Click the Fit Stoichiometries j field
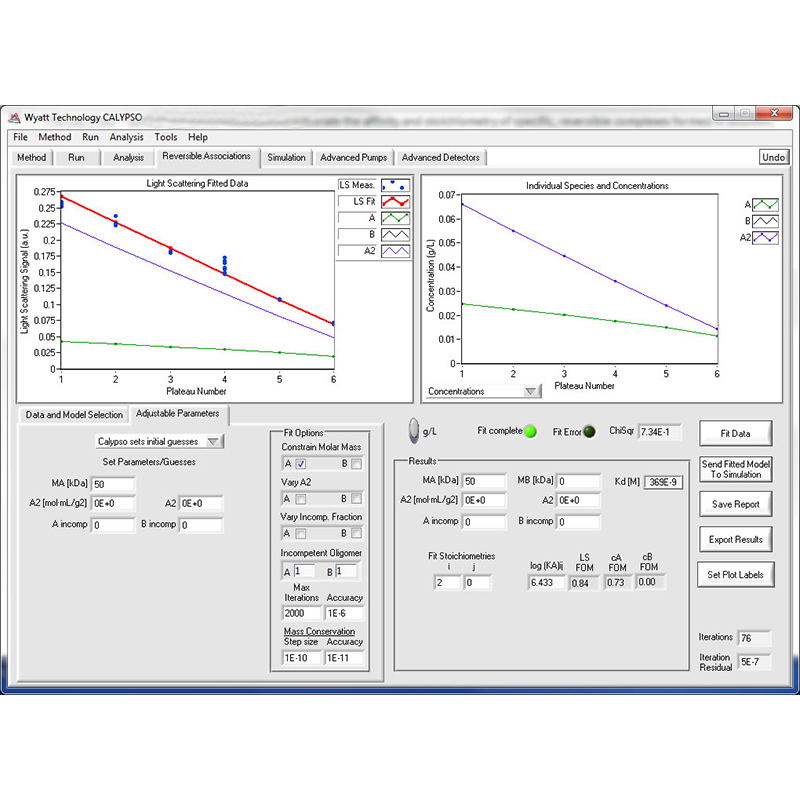 [x=478, y=583]
